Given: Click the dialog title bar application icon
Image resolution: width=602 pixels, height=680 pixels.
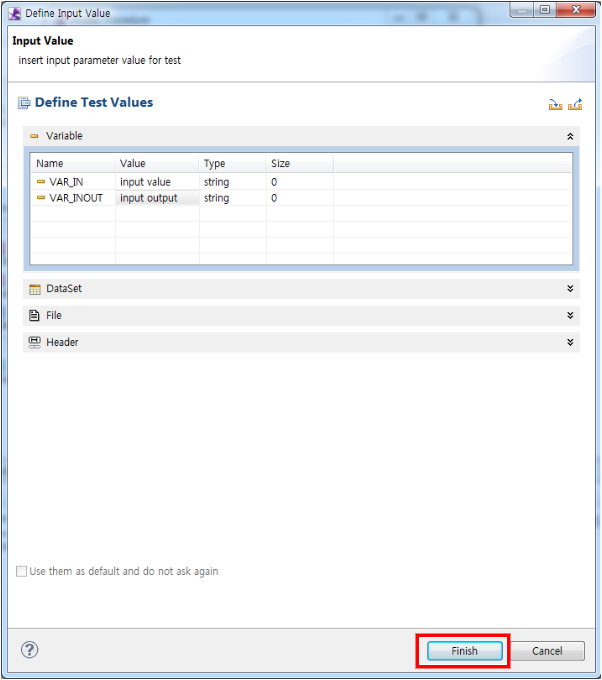Looking at the screenshot, I should pos(14,13).
